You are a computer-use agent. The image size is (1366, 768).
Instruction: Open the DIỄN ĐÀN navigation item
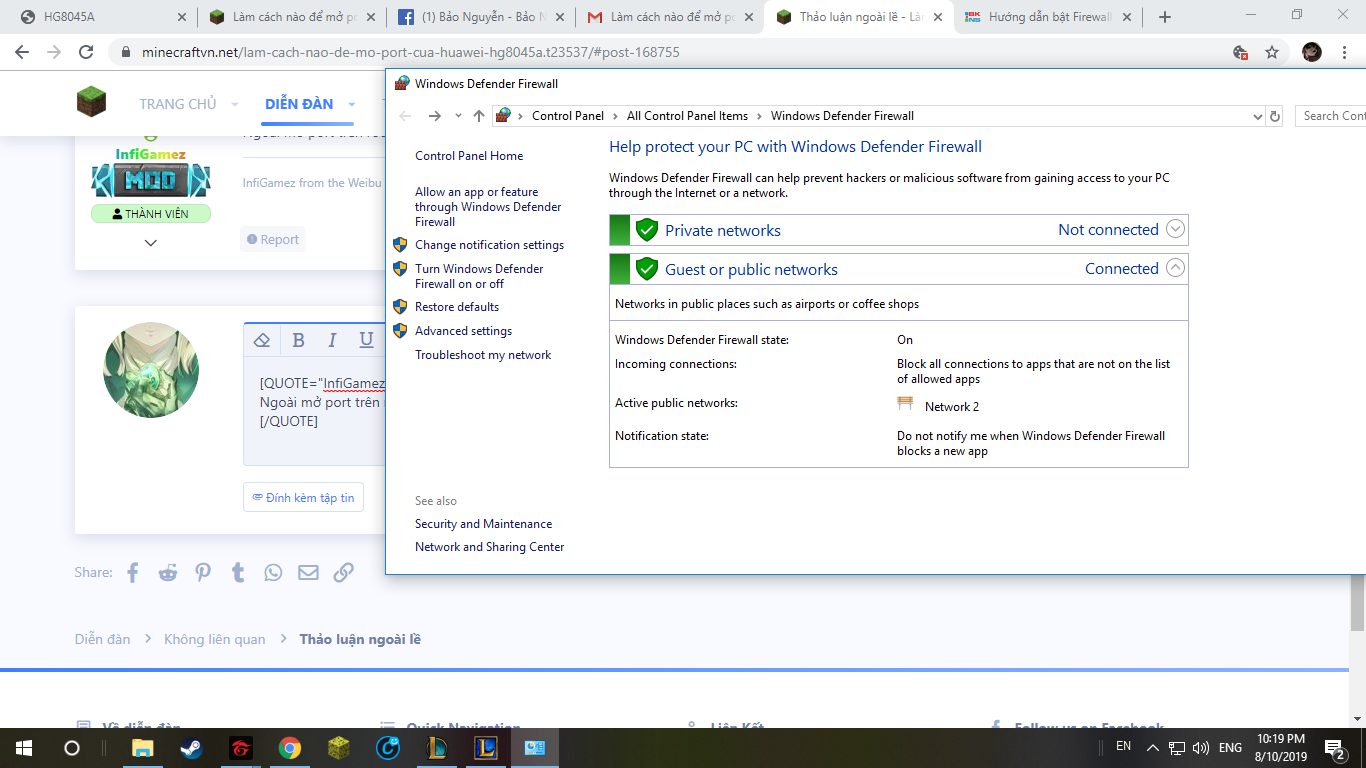click(299, 104)
